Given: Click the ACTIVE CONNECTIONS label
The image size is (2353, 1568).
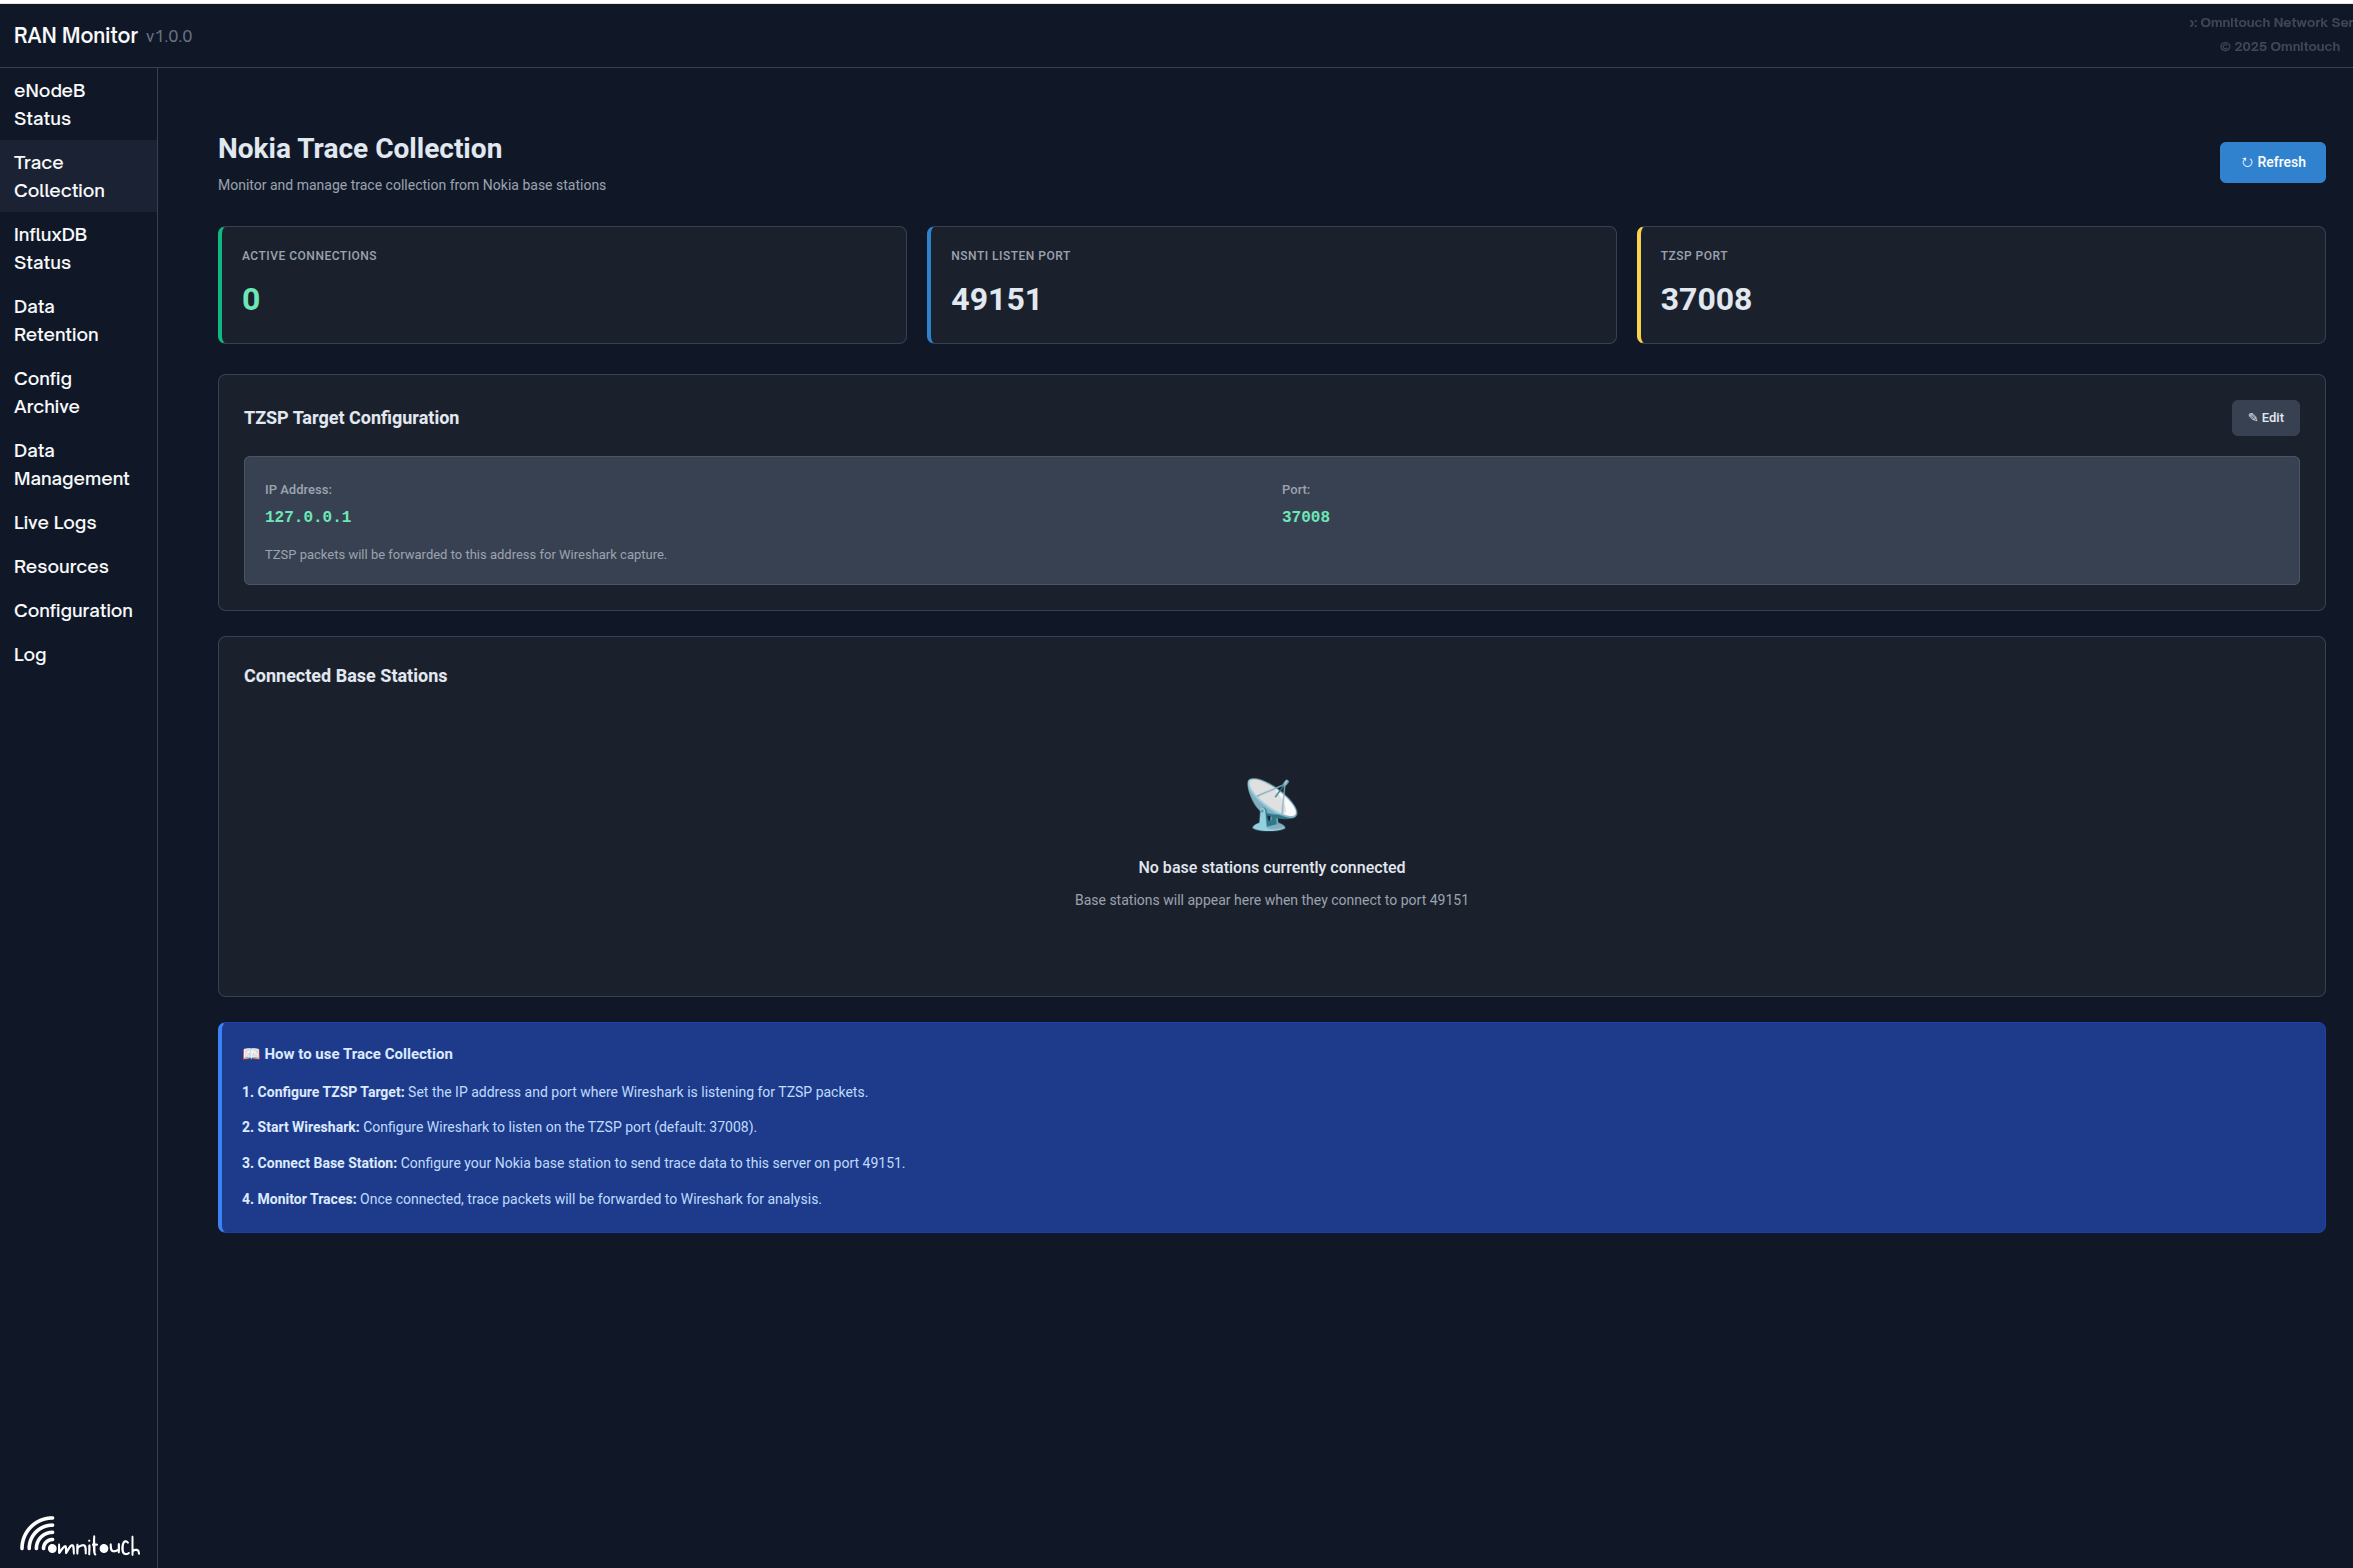Looking at the screenshot, I should click(x=309, y=256).
